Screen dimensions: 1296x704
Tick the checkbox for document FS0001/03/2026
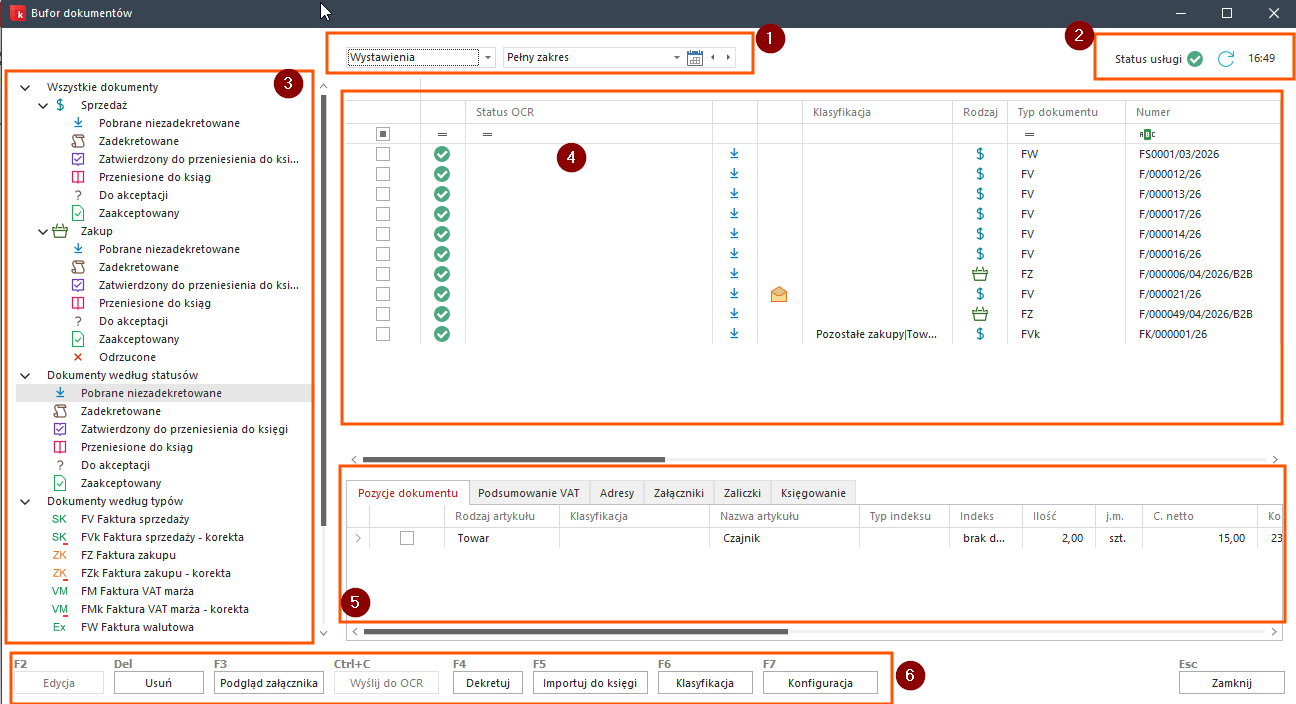point(383,154)
